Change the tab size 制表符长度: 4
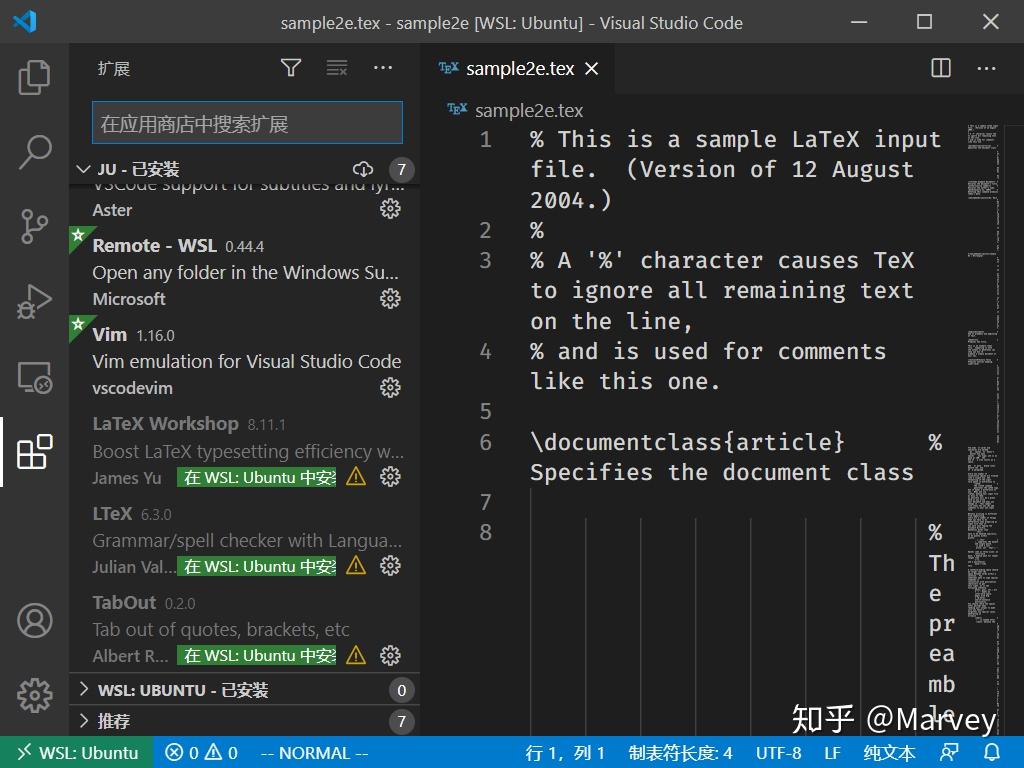1024x768 pixels. coord(680,752)
